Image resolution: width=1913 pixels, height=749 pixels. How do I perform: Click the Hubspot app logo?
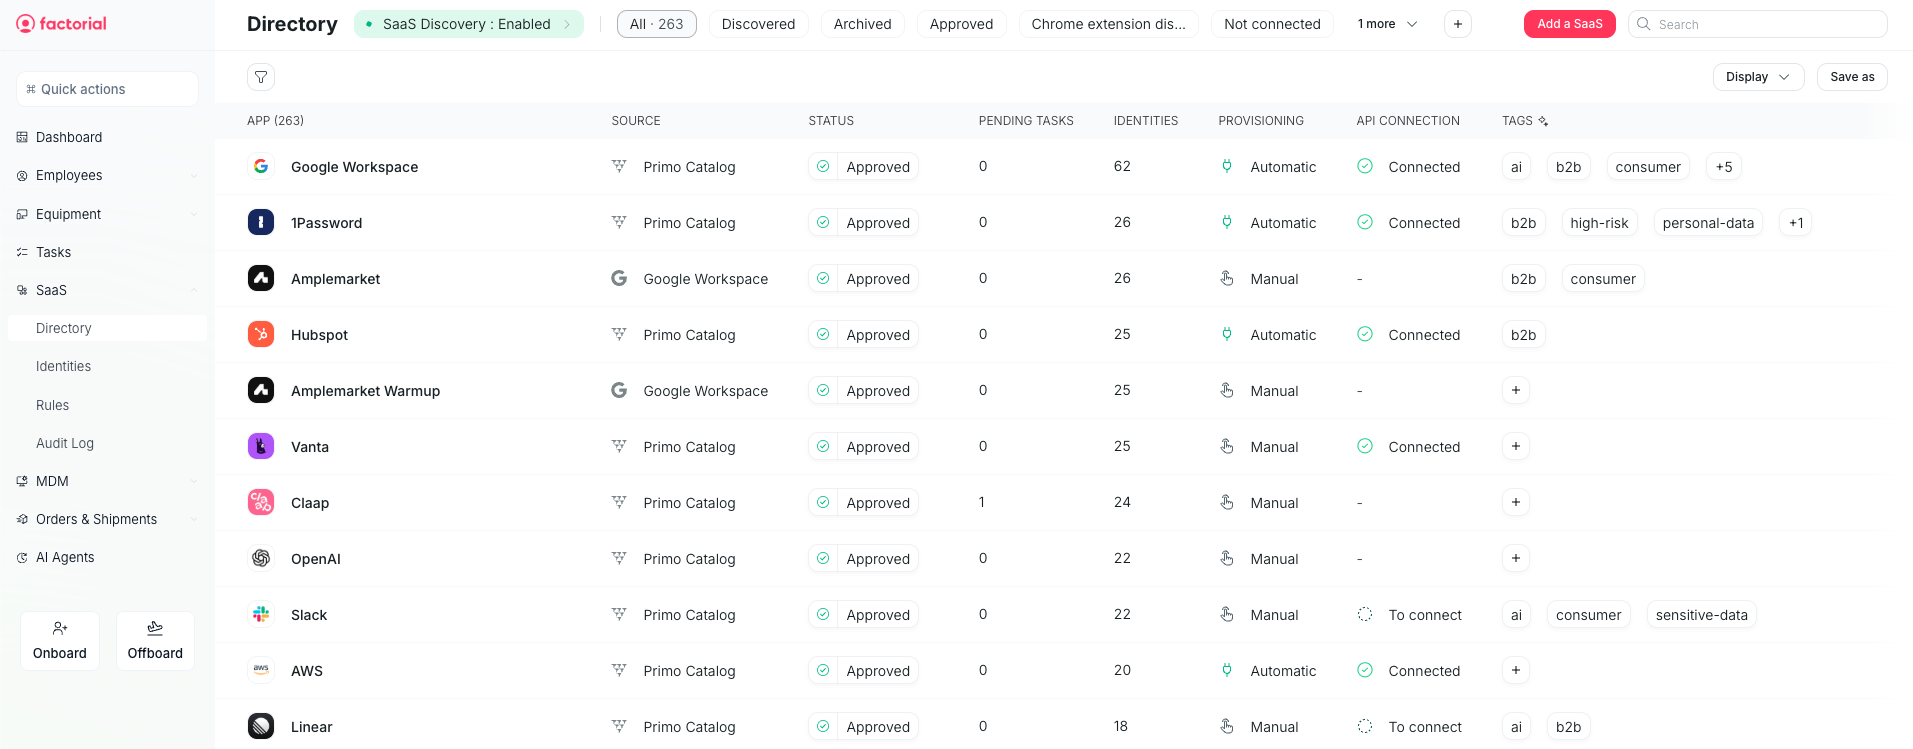pyautogui.click(x=261, y=335)
